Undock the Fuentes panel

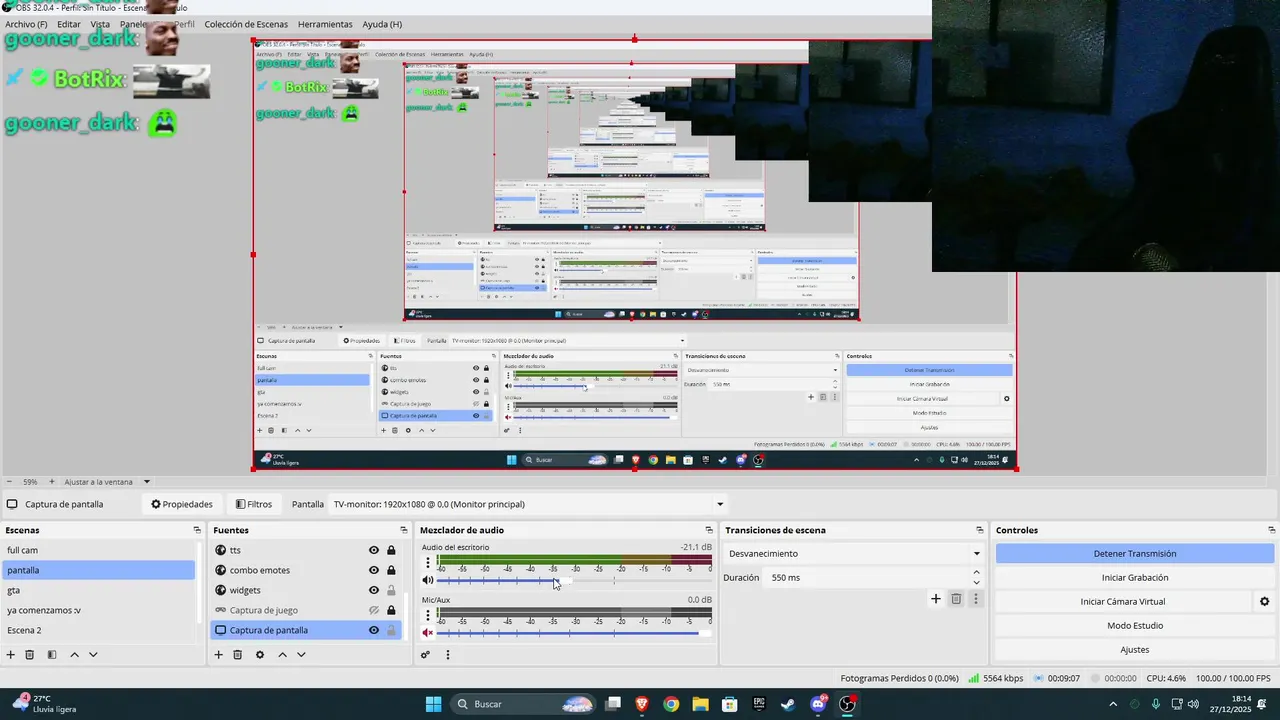pos(404,530)
